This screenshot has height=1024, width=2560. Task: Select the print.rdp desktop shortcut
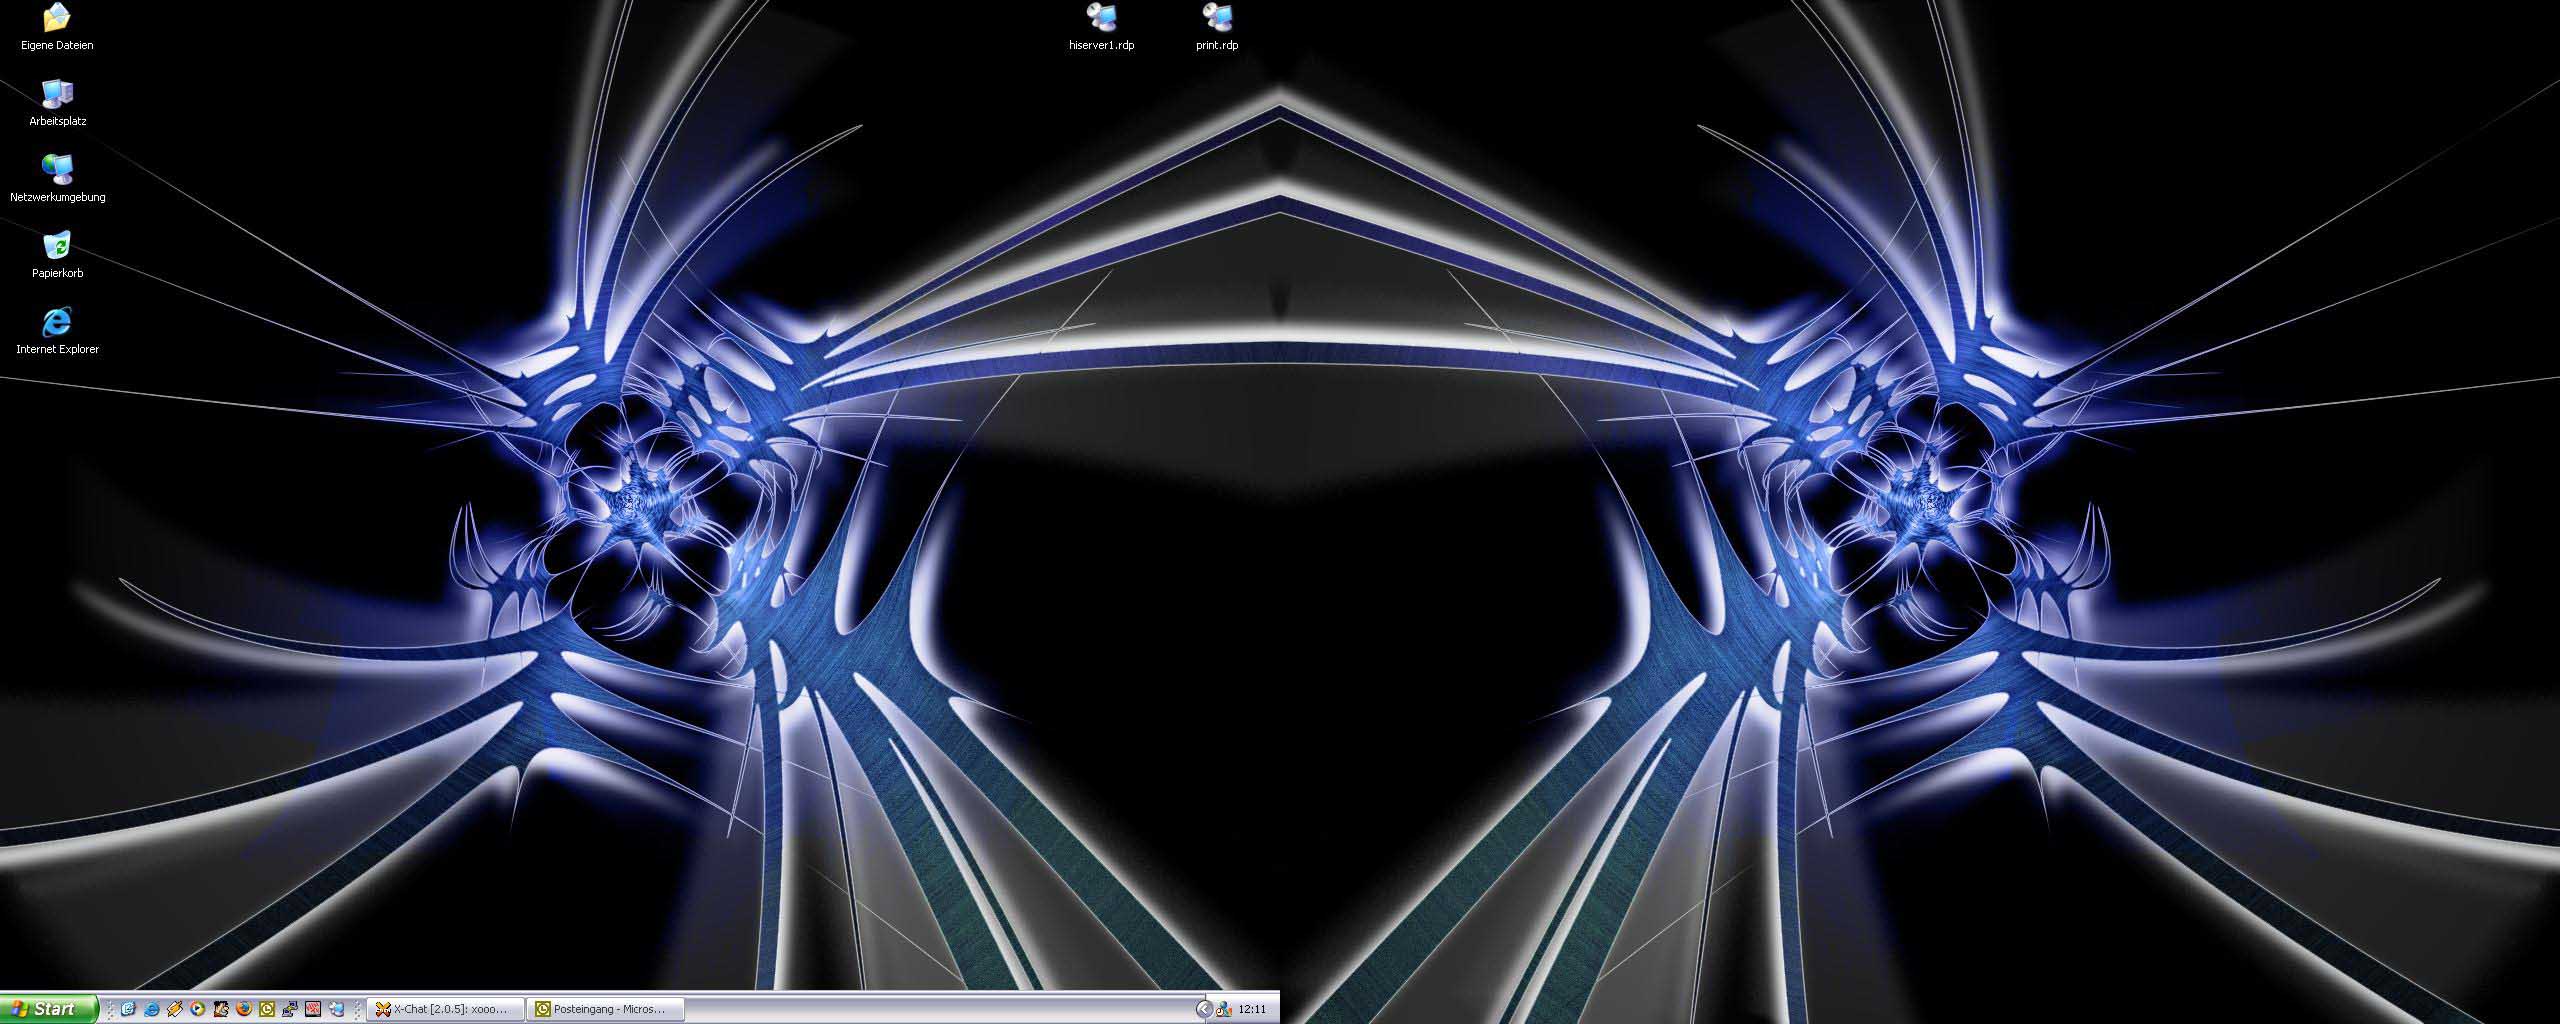[x=1217, y=18]
